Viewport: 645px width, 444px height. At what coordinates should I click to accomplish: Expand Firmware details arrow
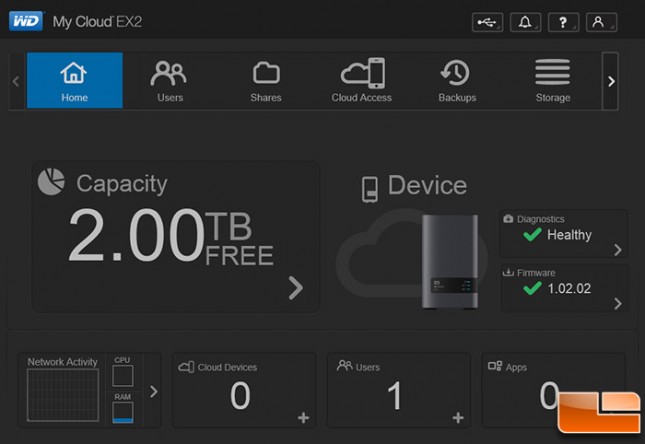tap(617, 304)
